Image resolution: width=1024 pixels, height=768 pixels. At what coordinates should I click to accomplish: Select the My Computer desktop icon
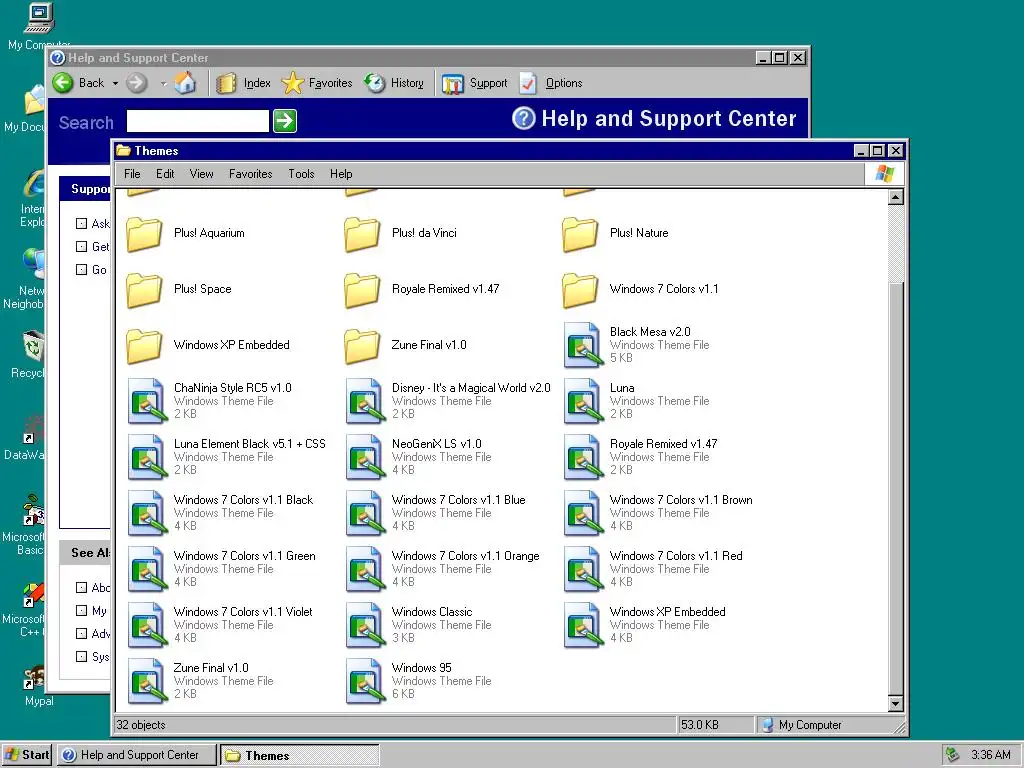point(37,26)
